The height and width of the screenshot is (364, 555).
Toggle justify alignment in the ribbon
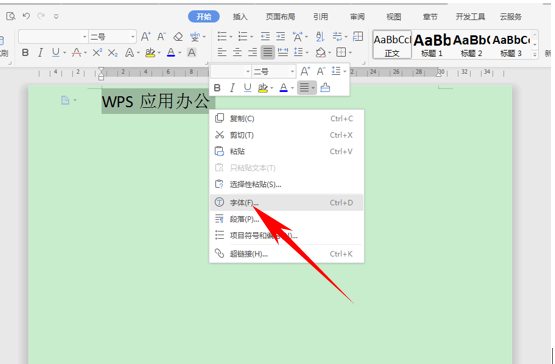(x=268, y=53)
